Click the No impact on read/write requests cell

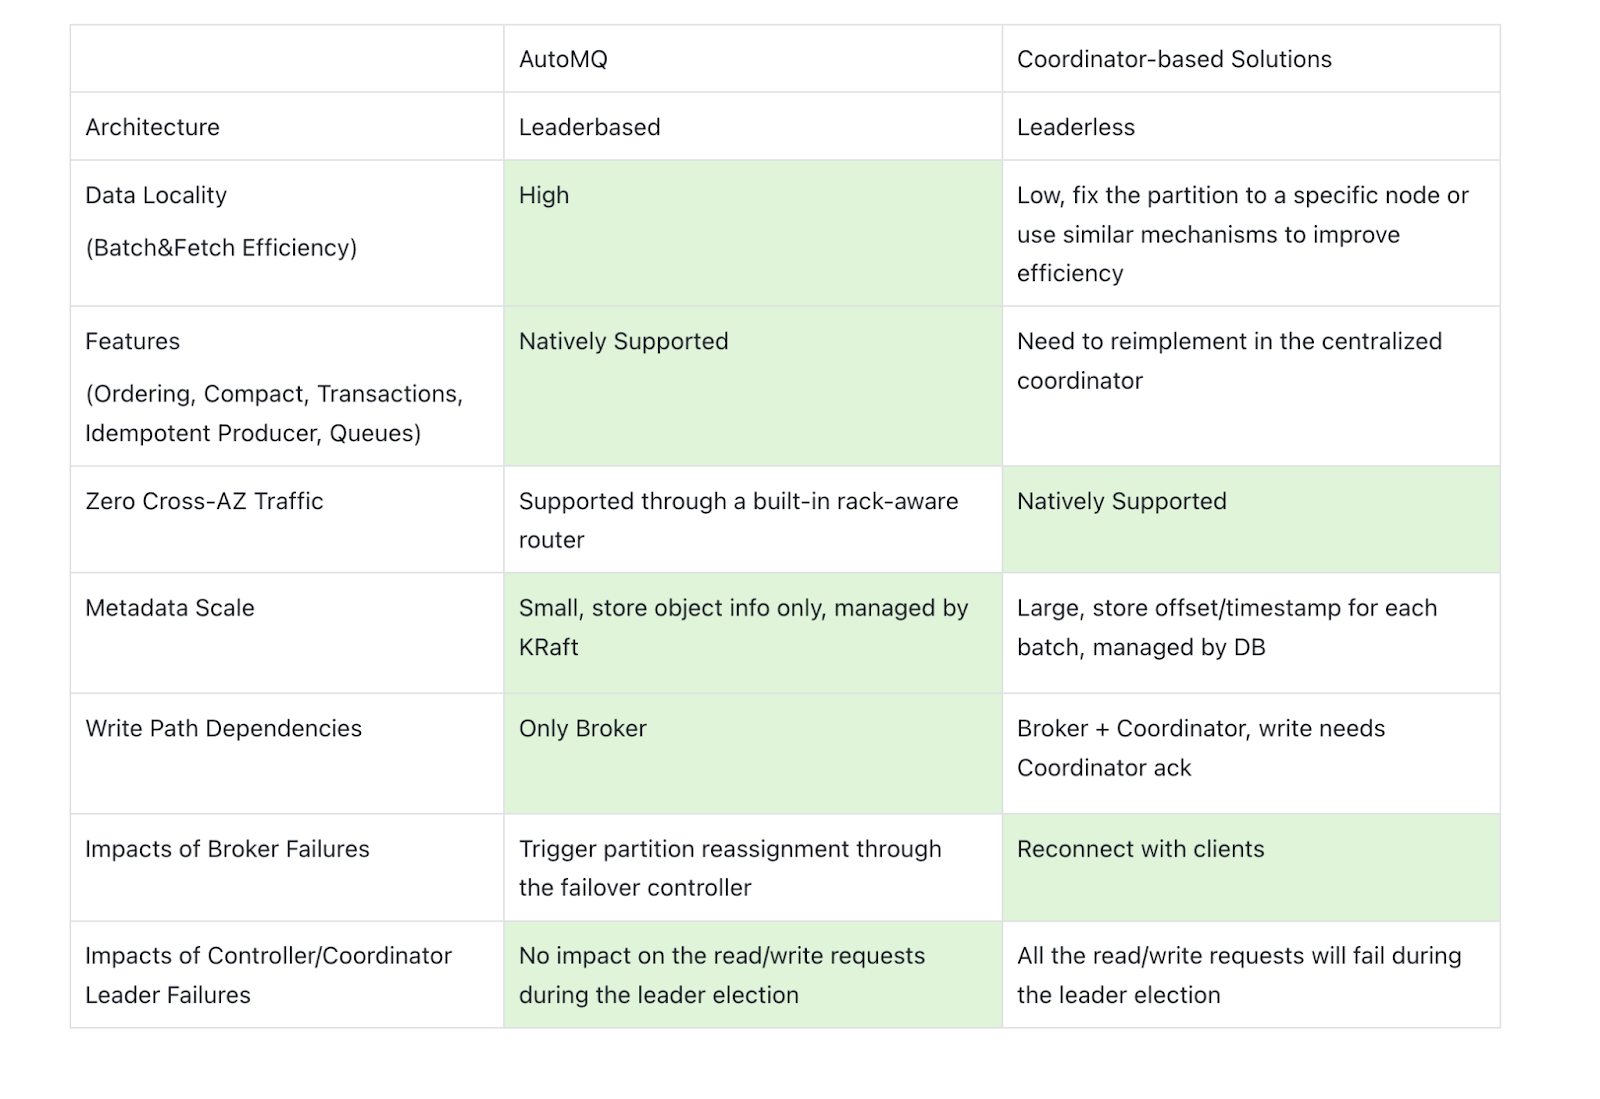[721, 975]
